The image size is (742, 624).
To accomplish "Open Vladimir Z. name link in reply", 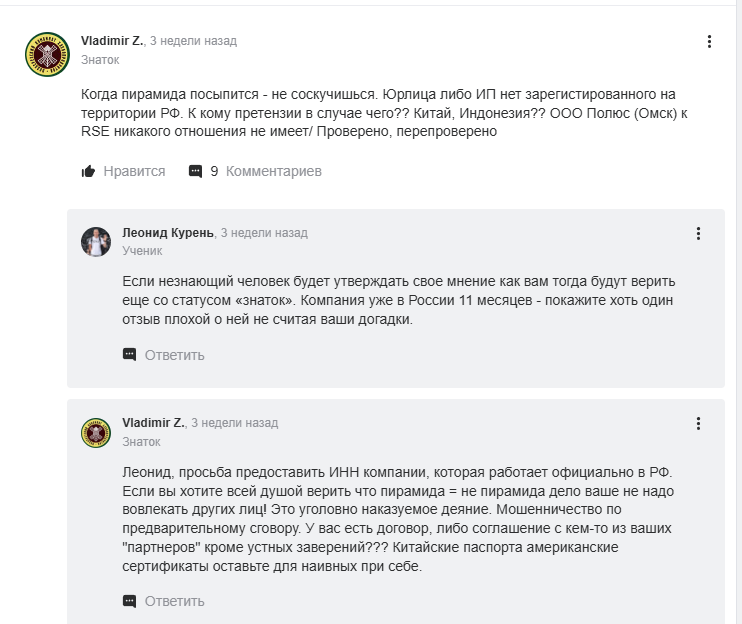I will click(x=153, y=422).
